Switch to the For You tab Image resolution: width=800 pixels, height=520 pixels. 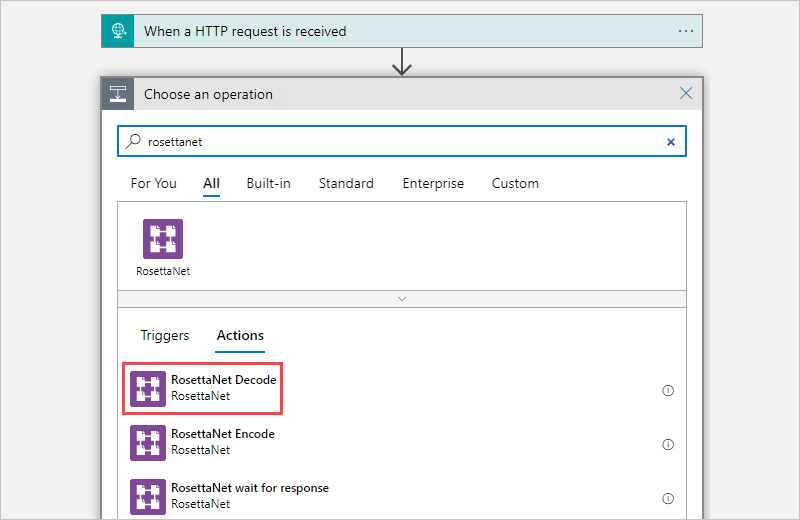click(153, 183)
